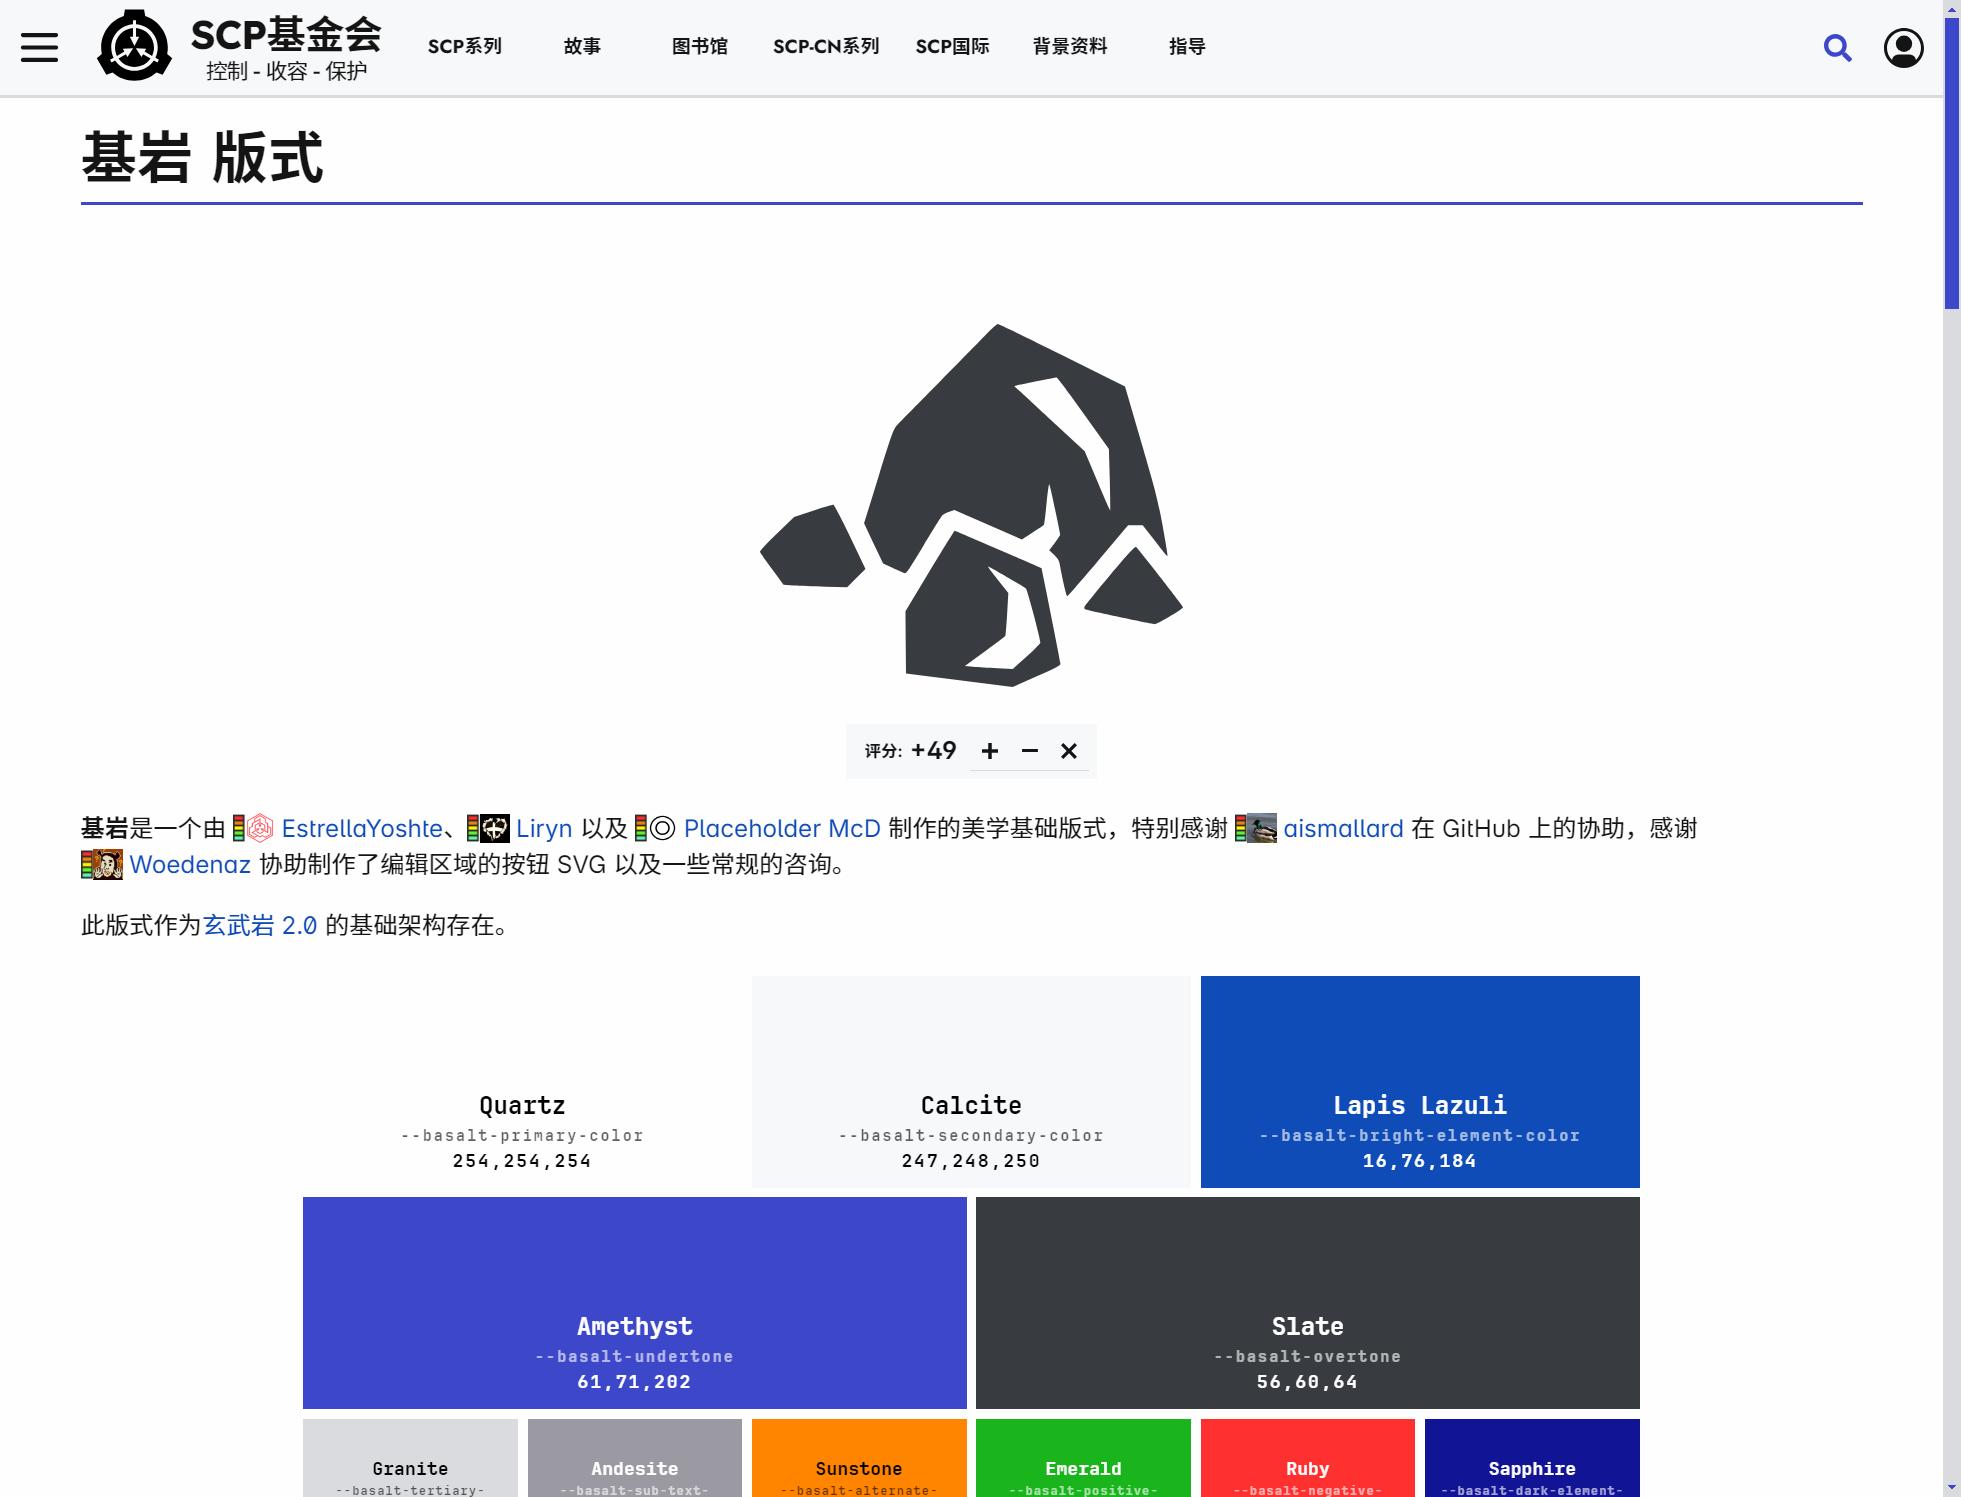Open the SCP系列 dropdown menu
1961x1497 pixels.
465,46
